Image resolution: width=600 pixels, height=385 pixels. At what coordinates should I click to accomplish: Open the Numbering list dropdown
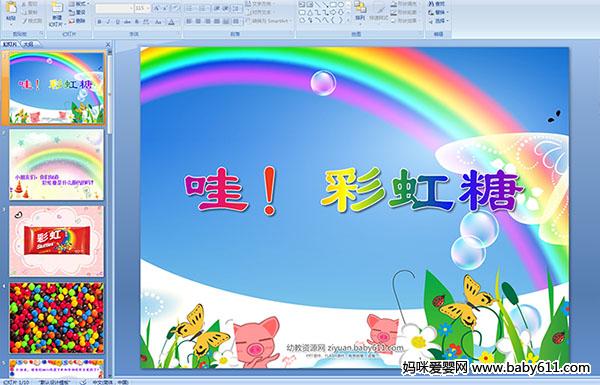(x=204, y=8)
